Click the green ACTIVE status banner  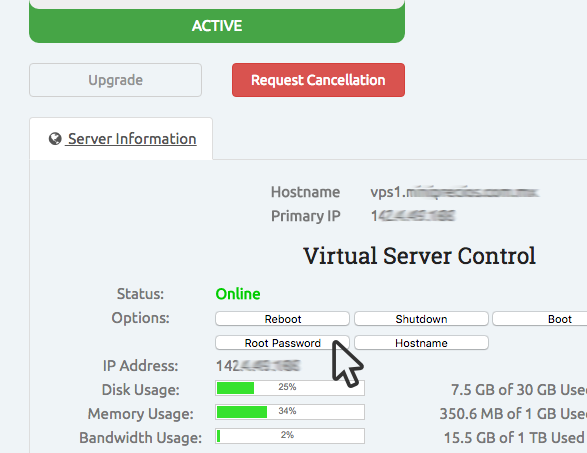point(217,26)
